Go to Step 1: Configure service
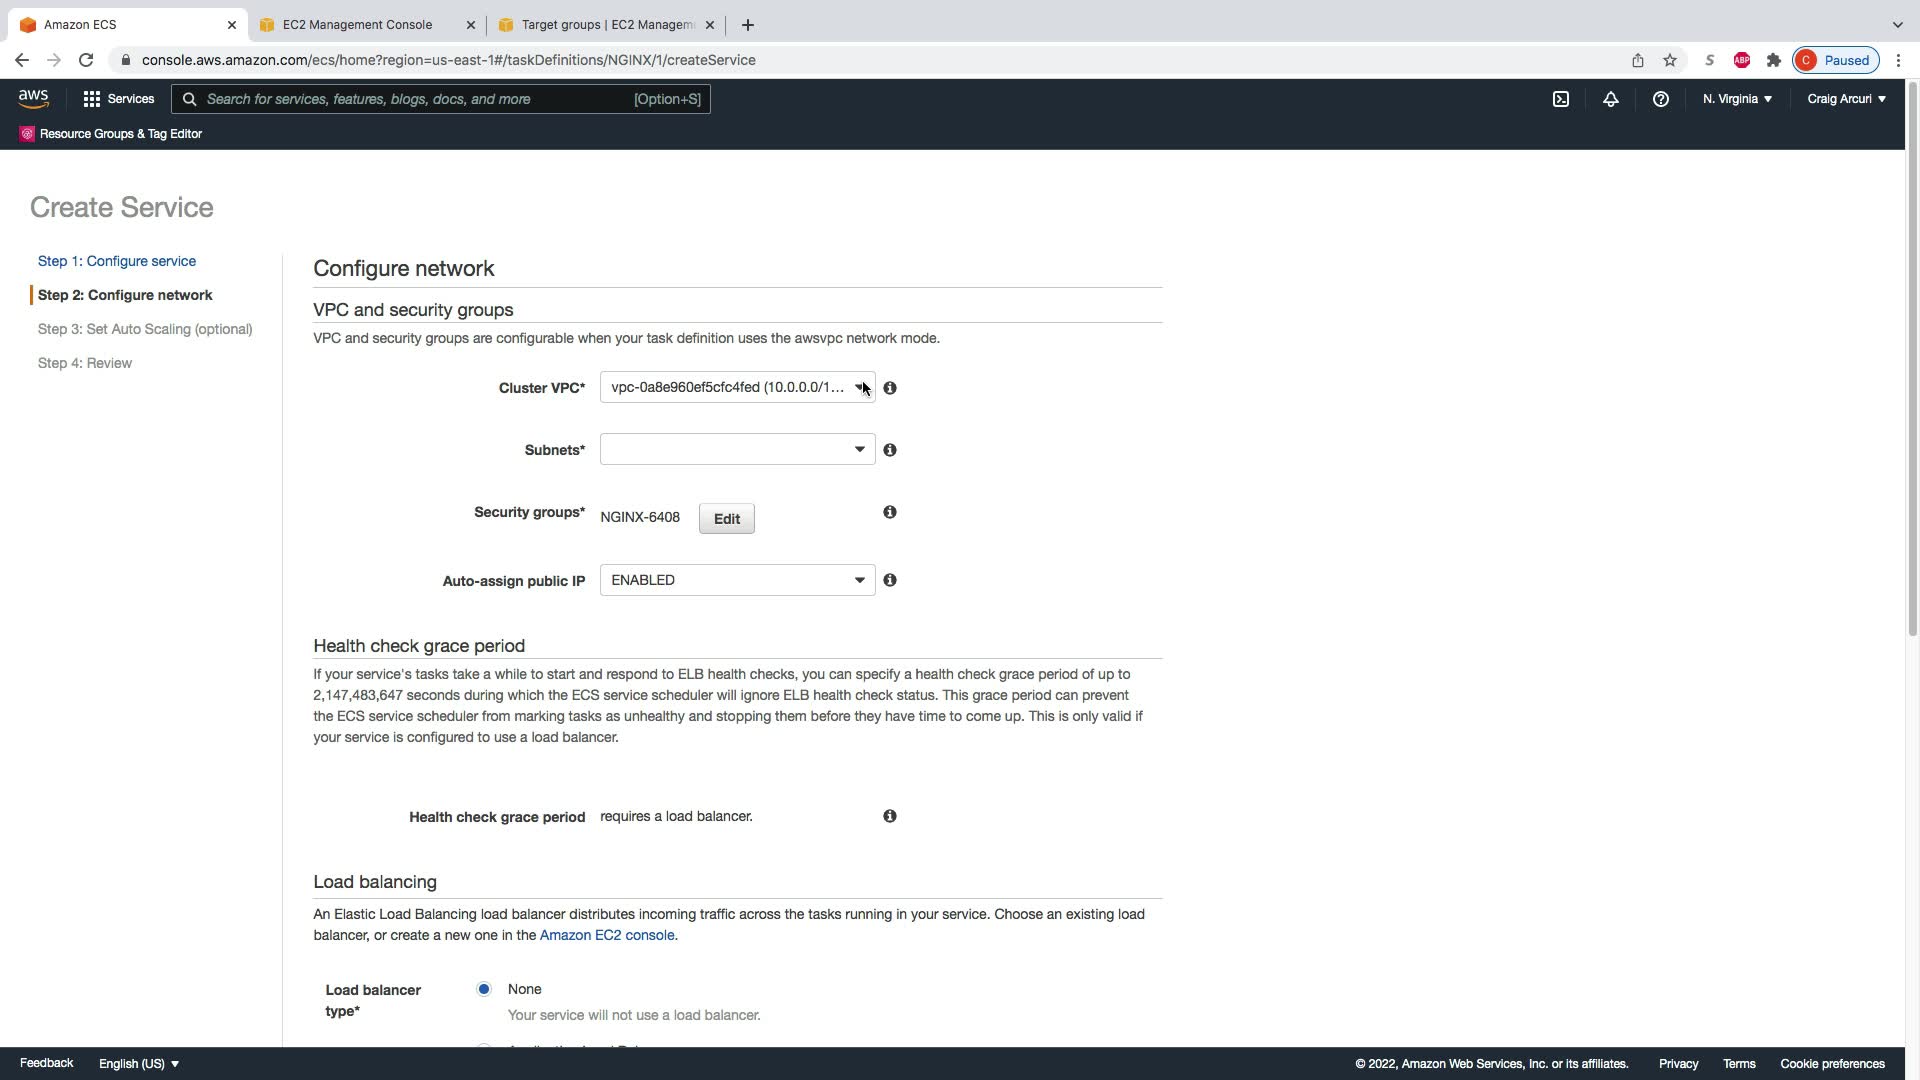This screenshot has height=1080, width=1920. tap(117, 261)
